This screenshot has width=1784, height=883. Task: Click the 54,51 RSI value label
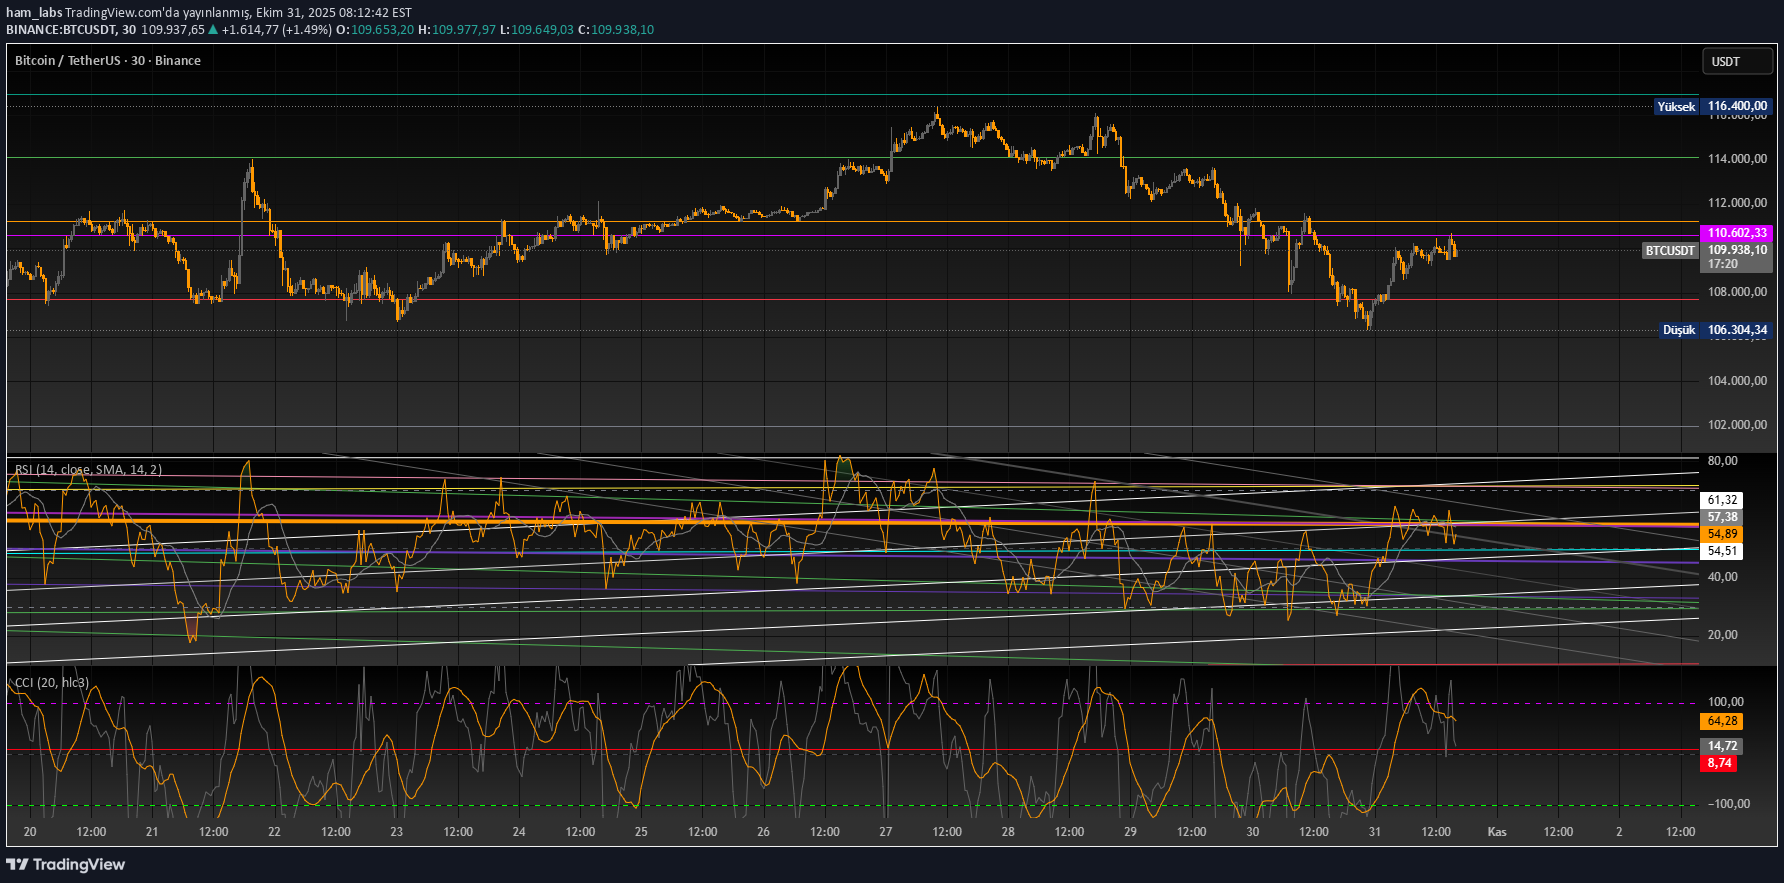pos(1721,551)
